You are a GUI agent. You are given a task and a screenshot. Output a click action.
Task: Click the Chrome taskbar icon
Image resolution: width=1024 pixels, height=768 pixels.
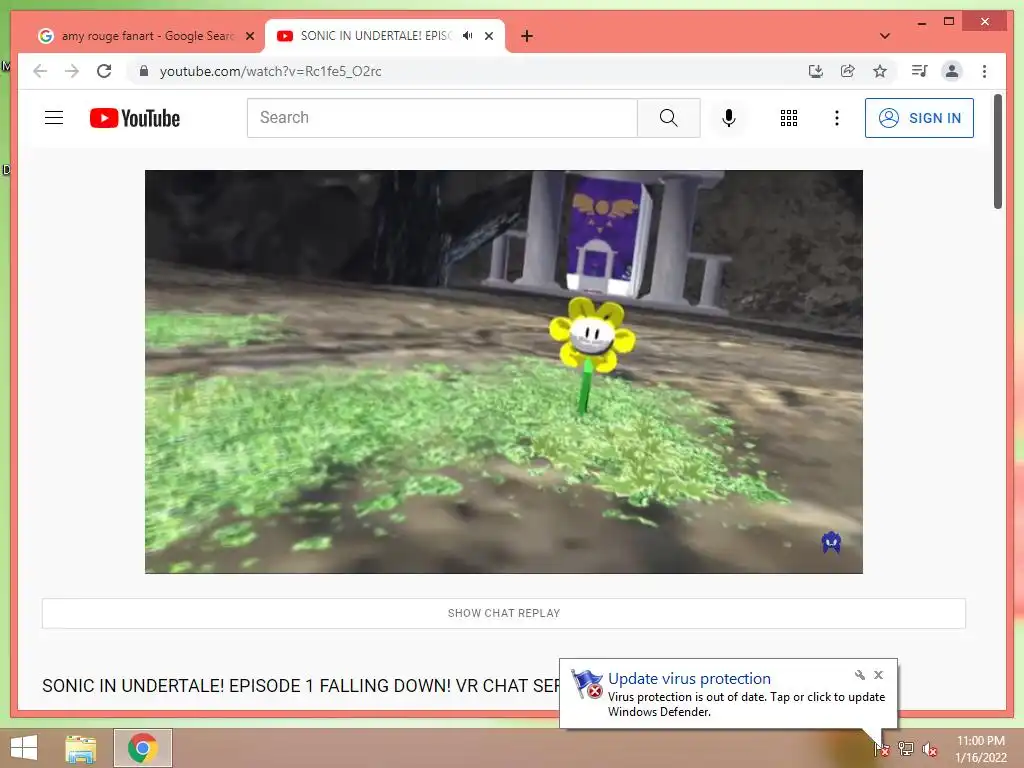pyautogui.click(x=143, y=748)
